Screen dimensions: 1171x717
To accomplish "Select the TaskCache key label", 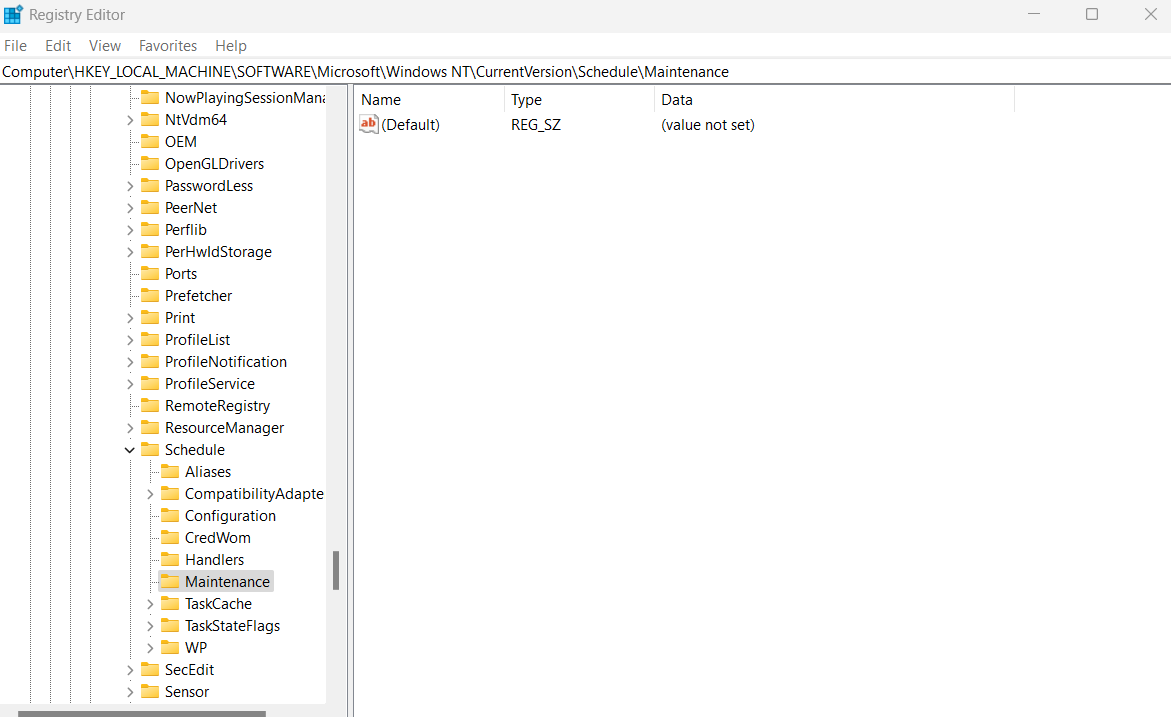I will point(218,603).
